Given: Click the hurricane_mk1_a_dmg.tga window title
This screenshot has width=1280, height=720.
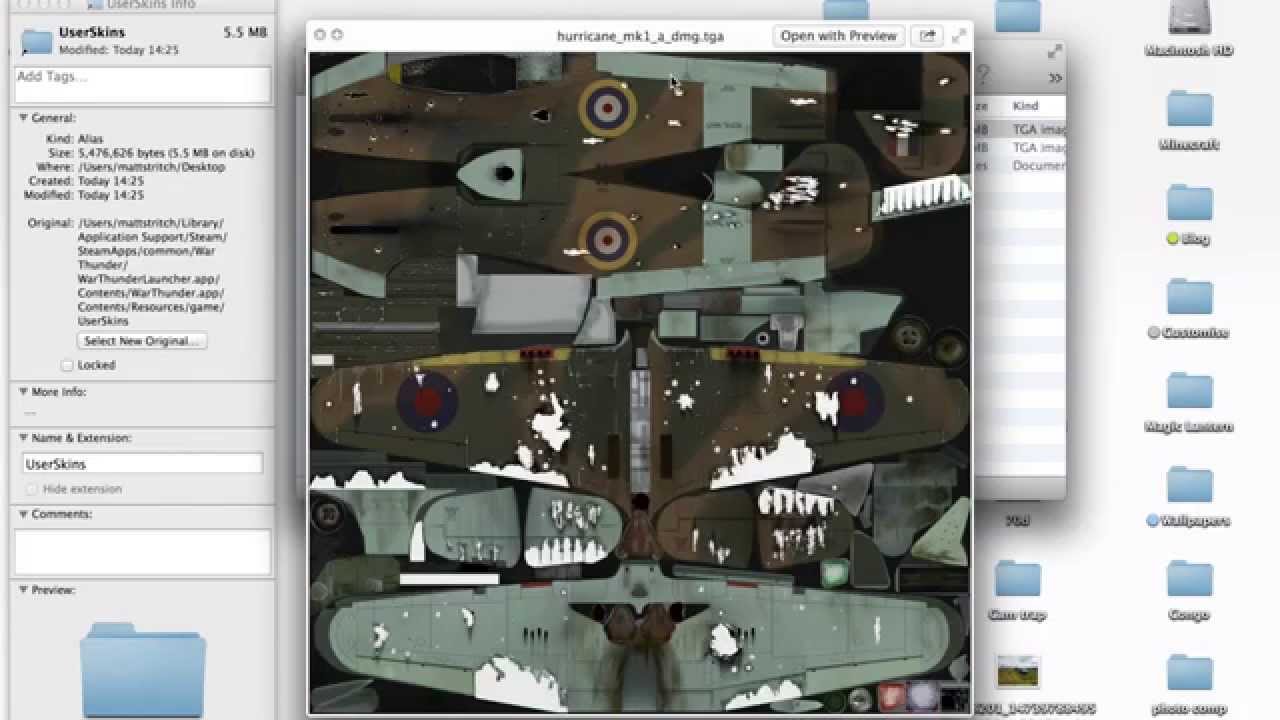Looking at the screenshot, I should (x=640, y=35).
